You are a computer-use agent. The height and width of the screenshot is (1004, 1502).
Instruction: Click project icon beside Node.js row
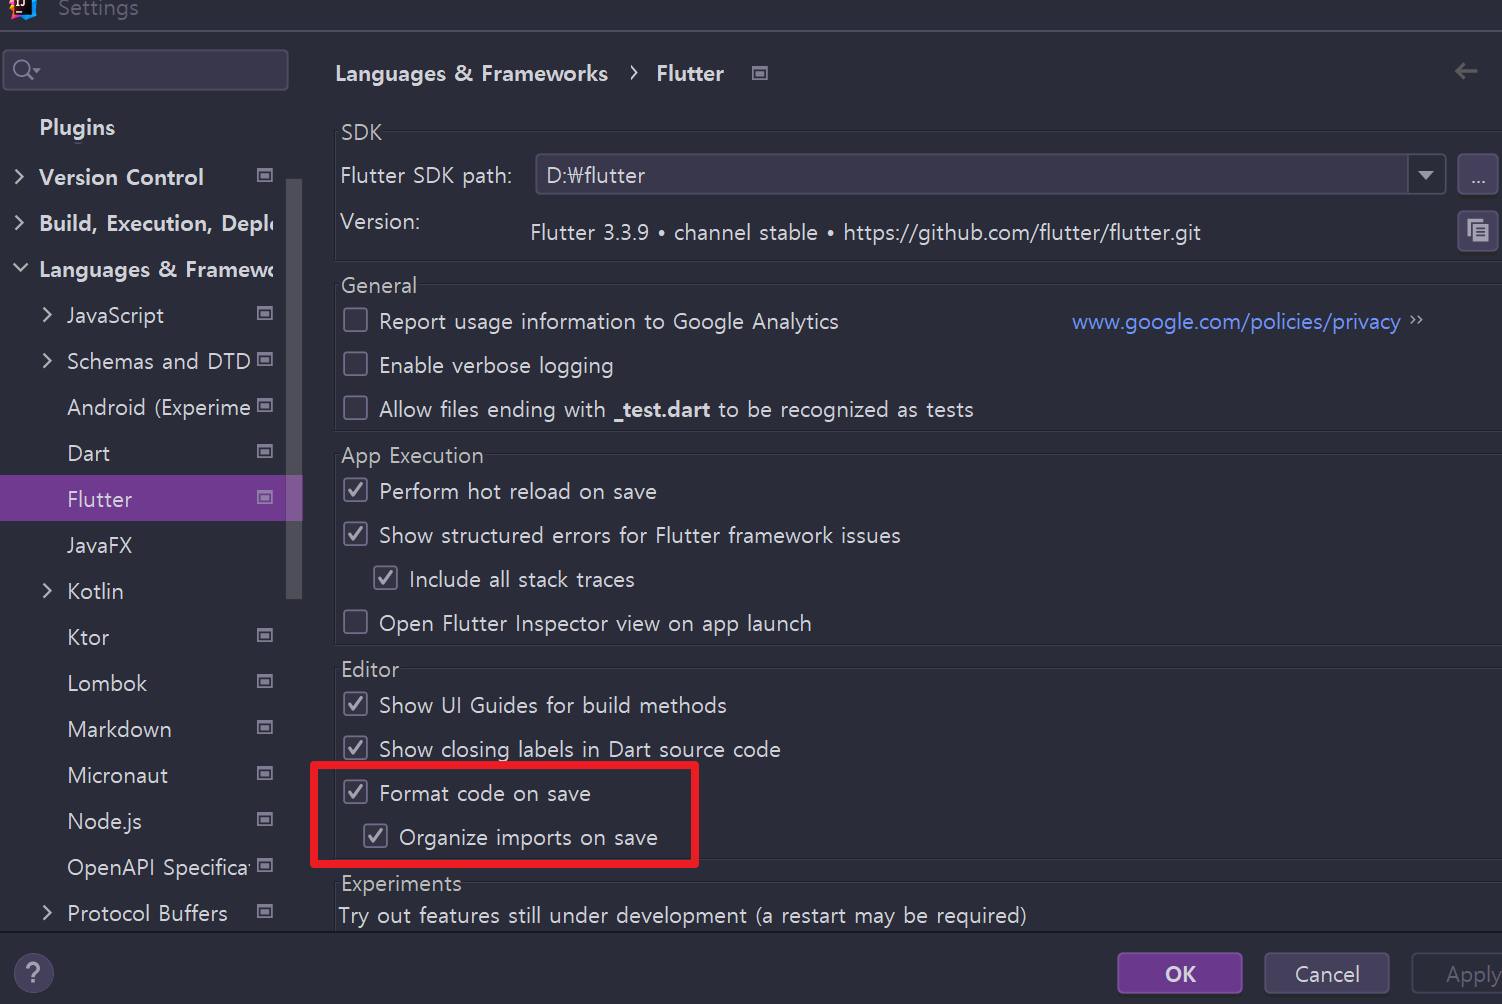pos(265,820)
